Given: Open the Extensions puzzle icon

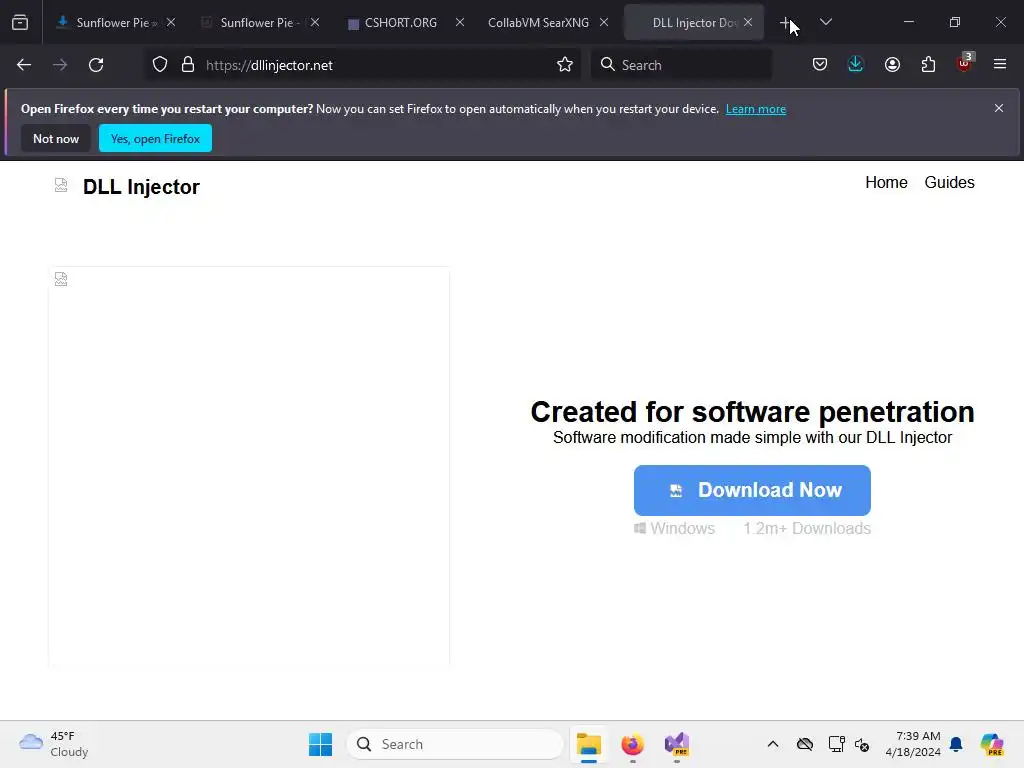Looking at the screenshot, I should coord(928,65).
